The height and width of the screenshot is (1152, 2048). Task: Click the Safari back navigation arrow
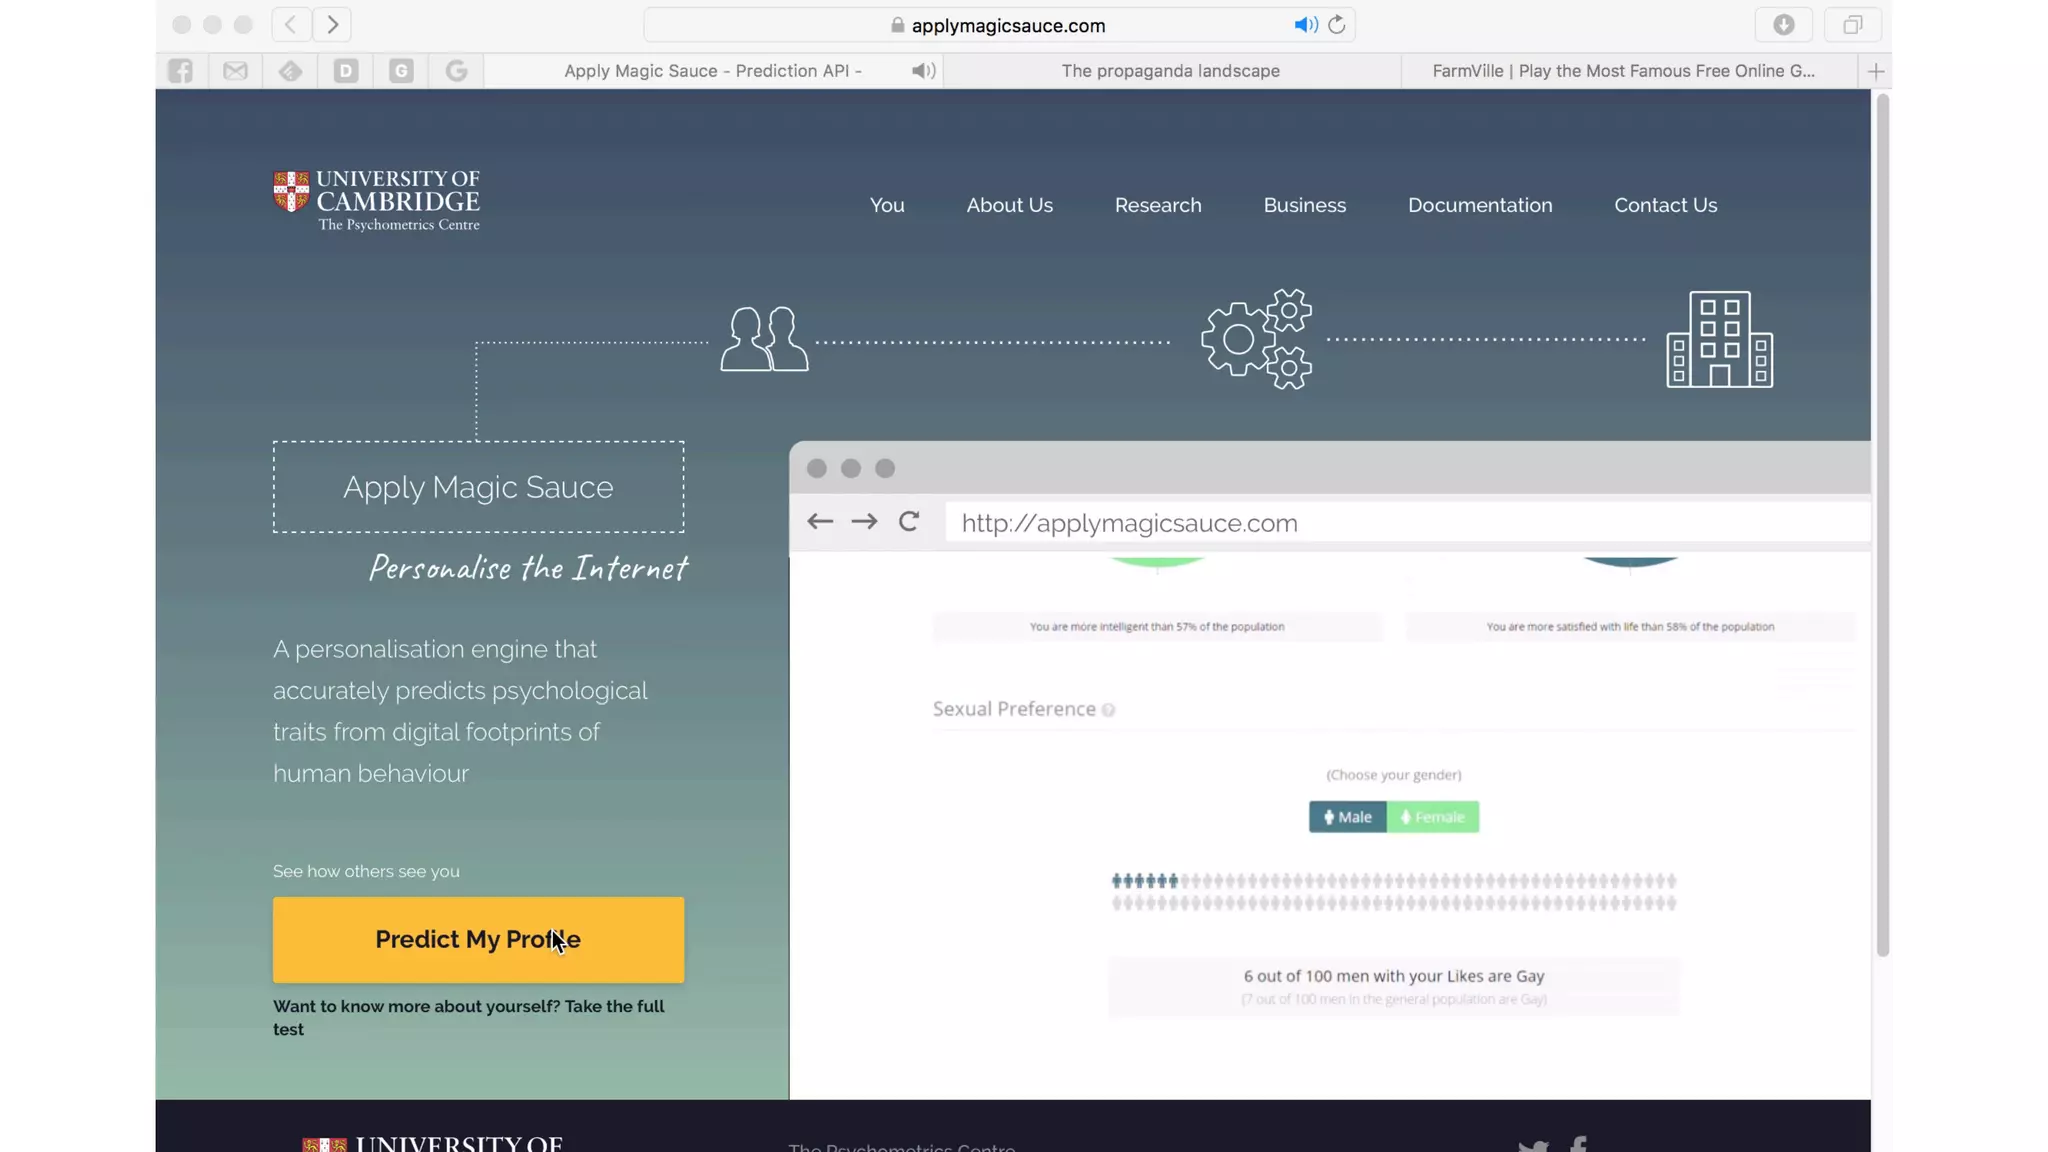pos(290,24)
